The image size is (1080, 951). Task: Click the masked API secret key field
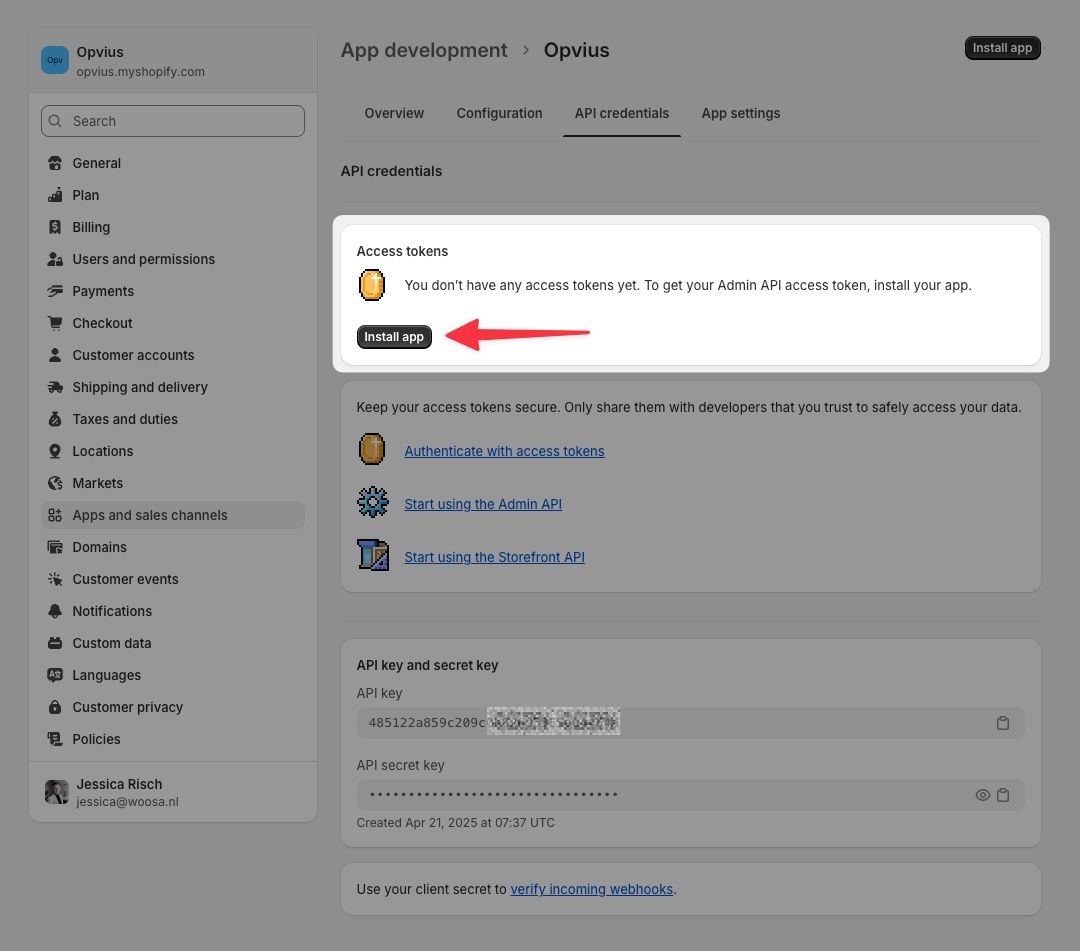[691, 795]
